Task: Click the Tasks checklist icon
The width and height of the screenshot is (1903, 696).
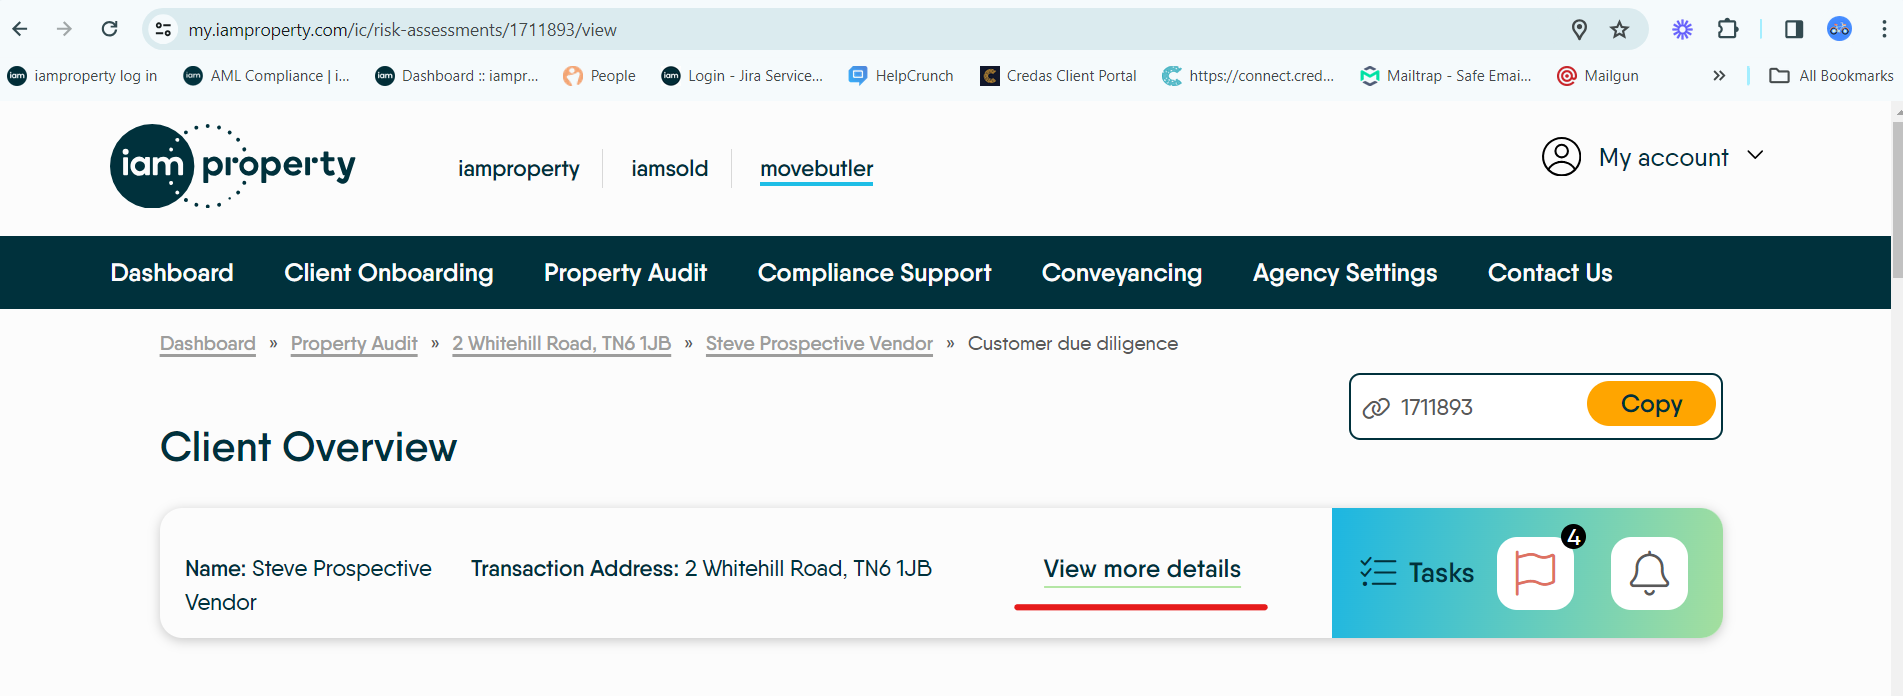Action: (1378, 572)
